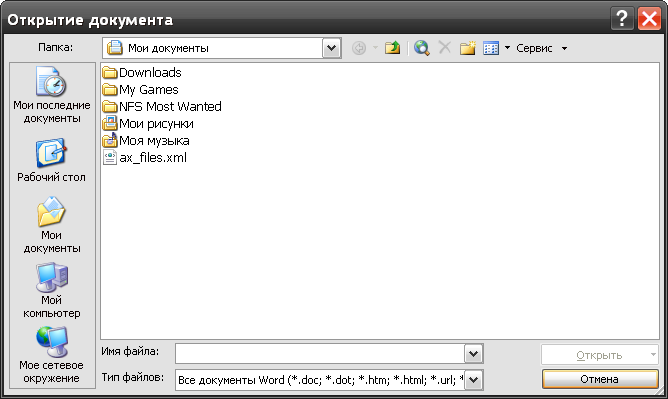Click the Delete (X) toolbar icon
Screen dimensions: 668x399
coord(445,47)
